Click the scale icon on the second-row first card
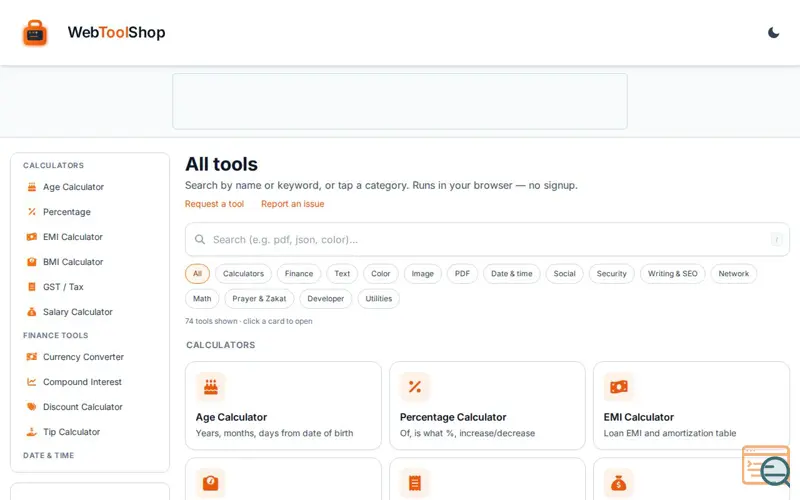The image size is (800, 500). tap(211, 483)
